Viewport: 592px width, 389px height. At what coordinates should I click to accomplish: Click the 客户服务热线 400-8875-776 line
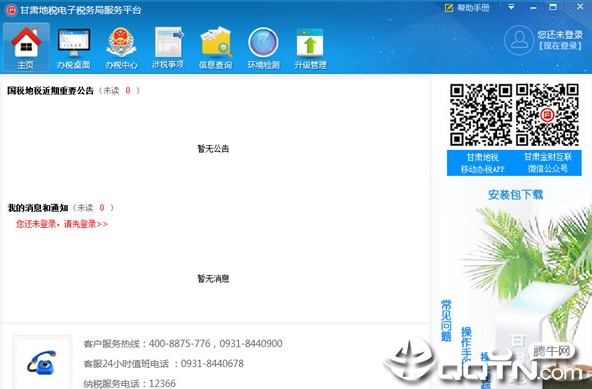click(x=183, y=343)
